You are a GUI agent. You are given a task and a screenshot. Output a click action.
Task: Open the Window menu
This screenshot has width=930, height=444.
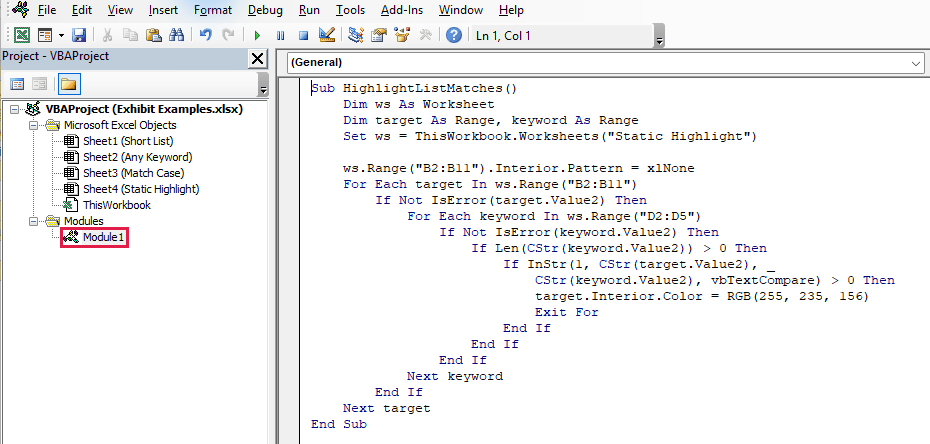pos(461,10)
